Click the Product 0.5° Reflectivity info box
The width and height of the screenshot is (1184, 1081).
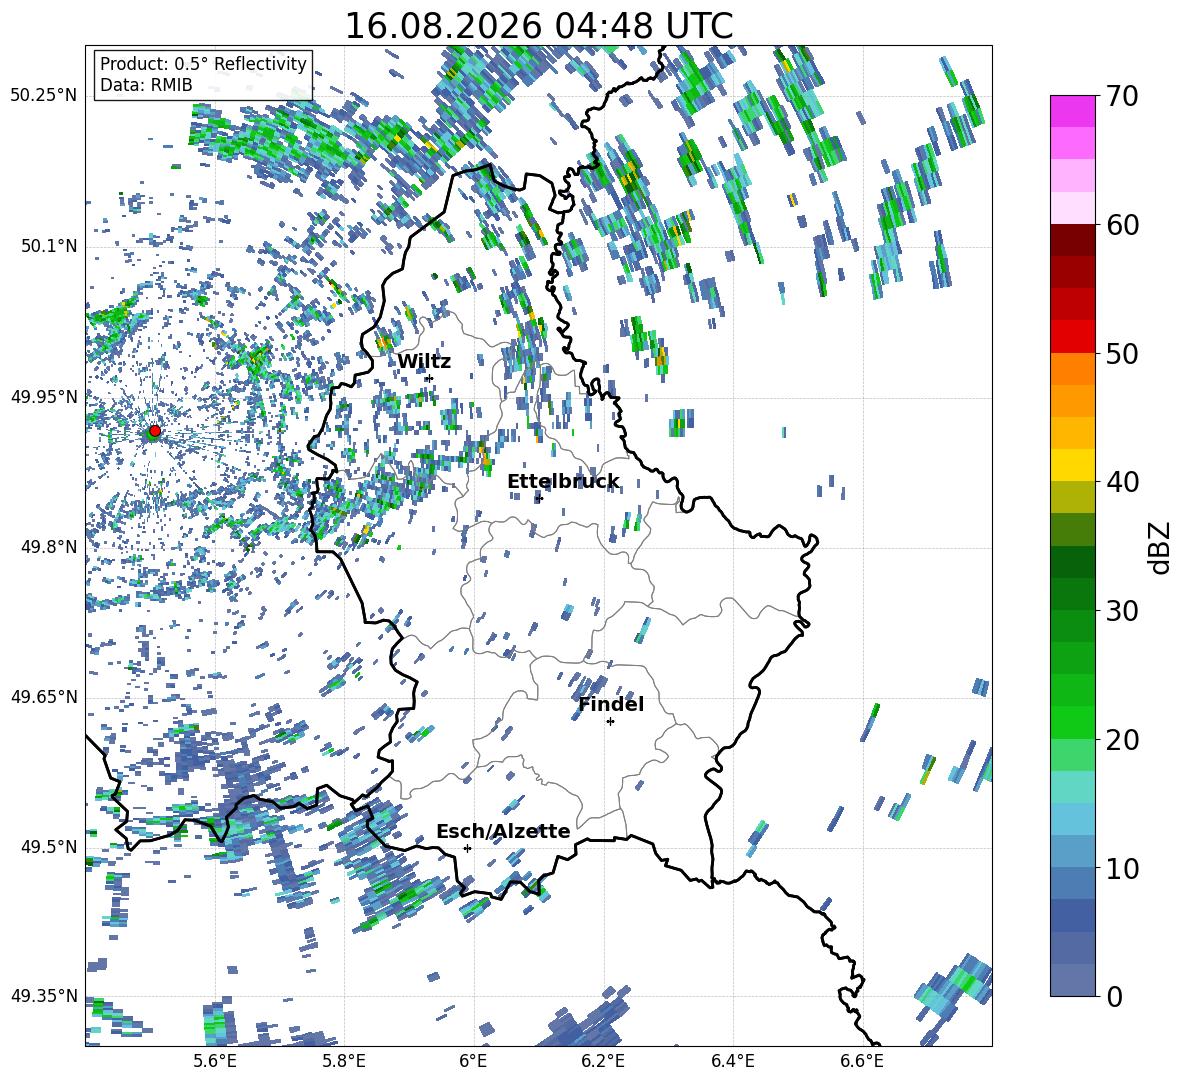point(203,74)
